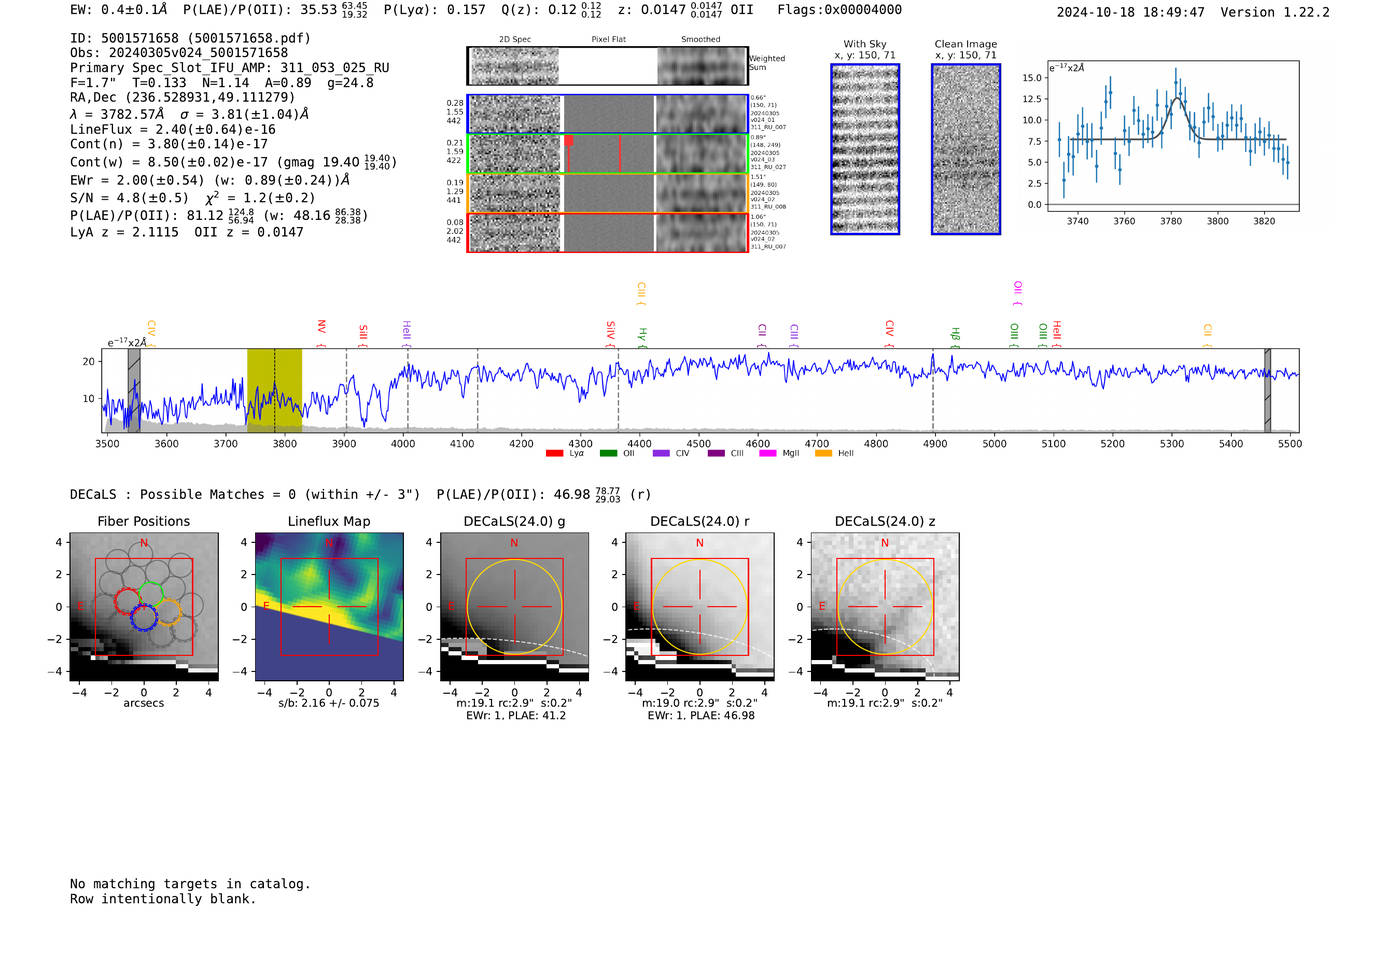
Task: Click EWr: 1. PLAE: 46.98 caption
Action: point(700,716)
